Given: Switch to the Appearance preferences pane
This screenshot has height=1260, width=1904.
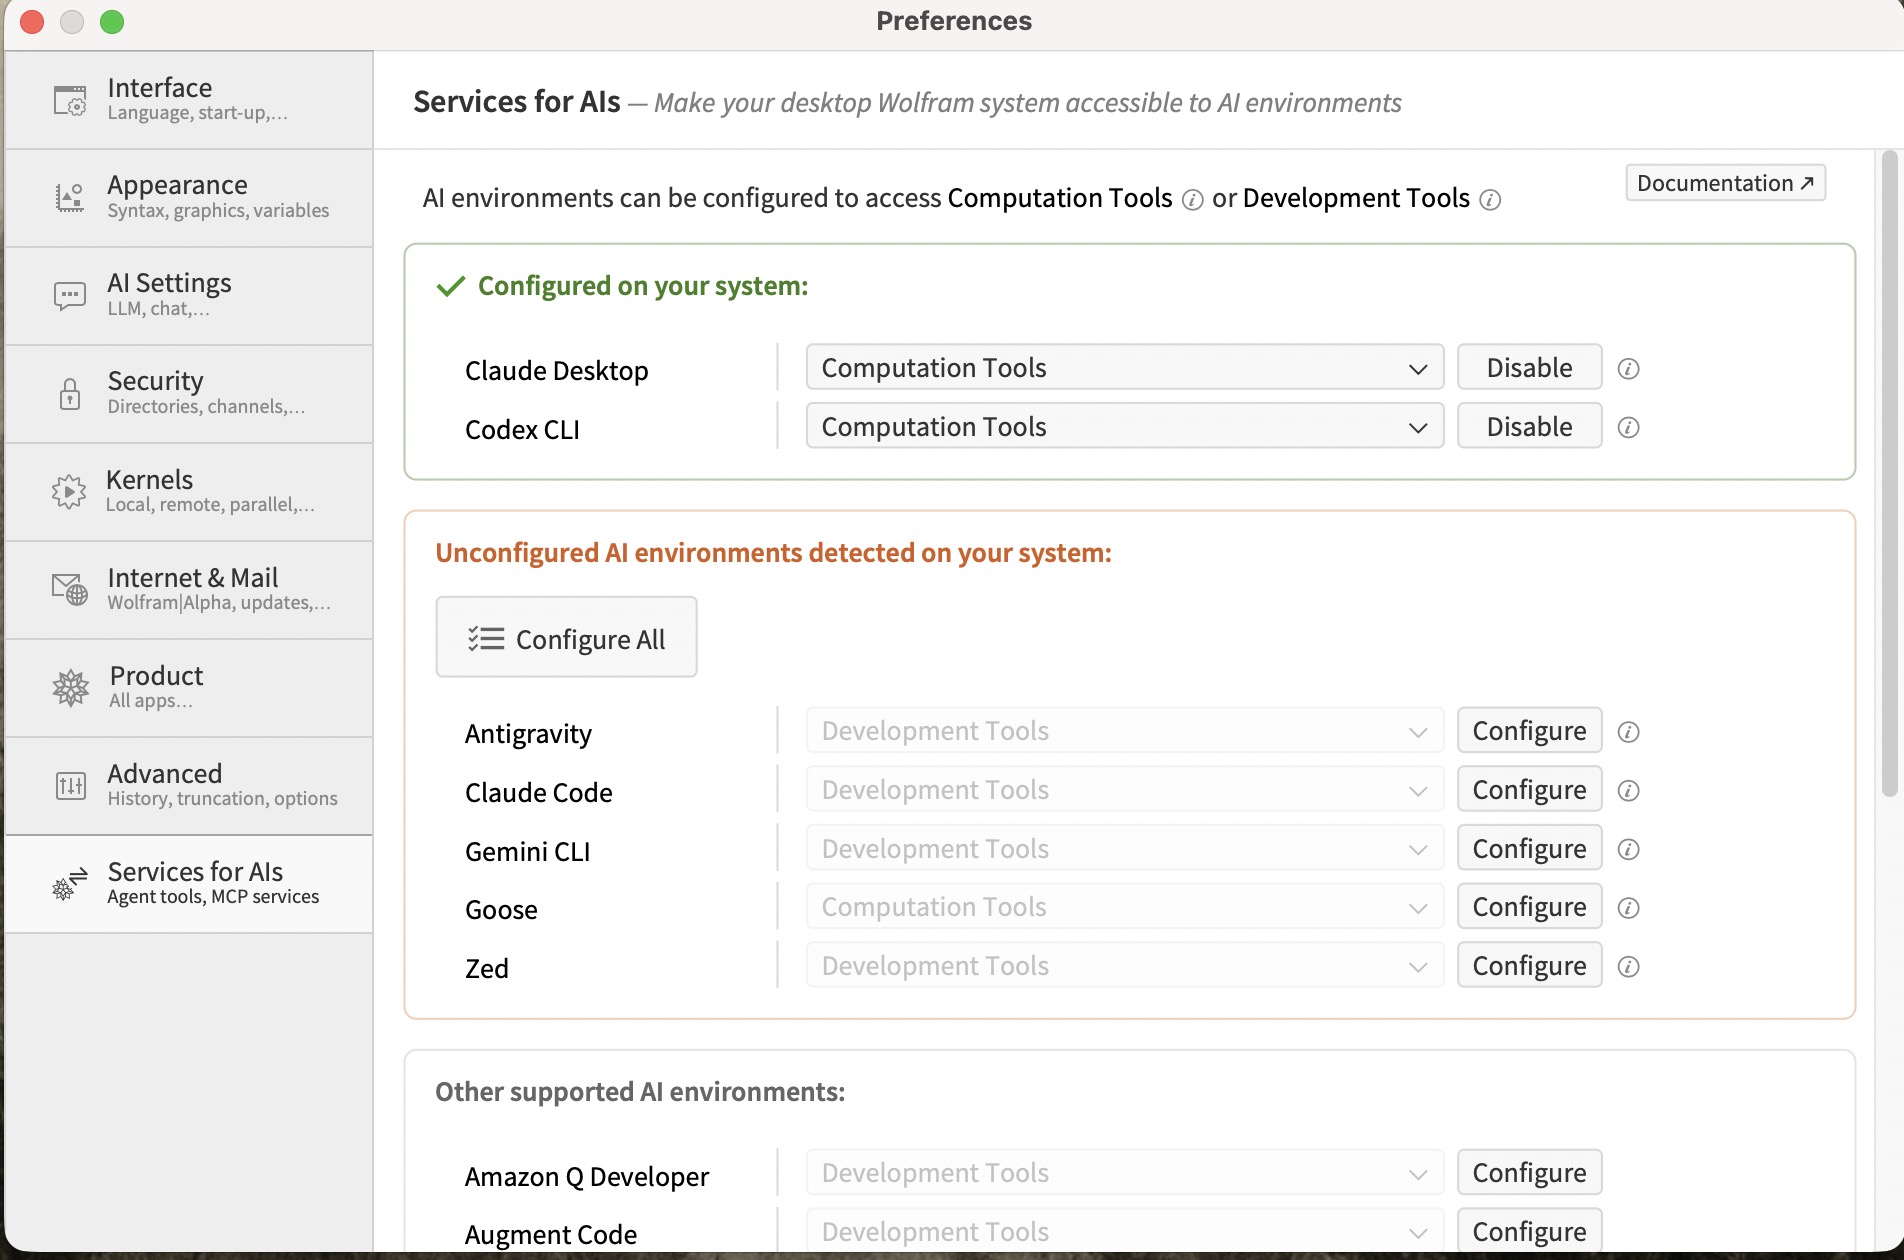Looking at the screenshot, I should coord(189,198).
